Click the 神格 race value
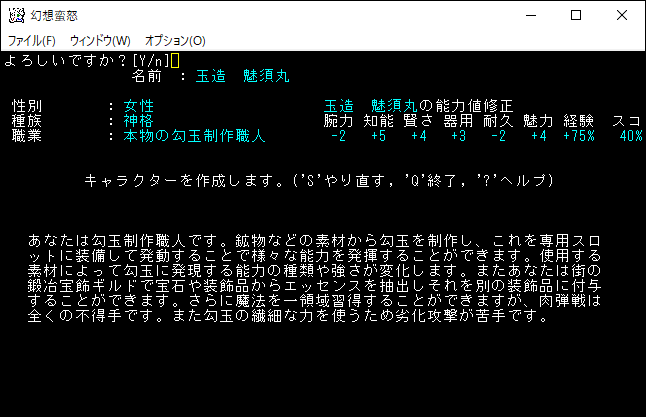 click(139, 121)
